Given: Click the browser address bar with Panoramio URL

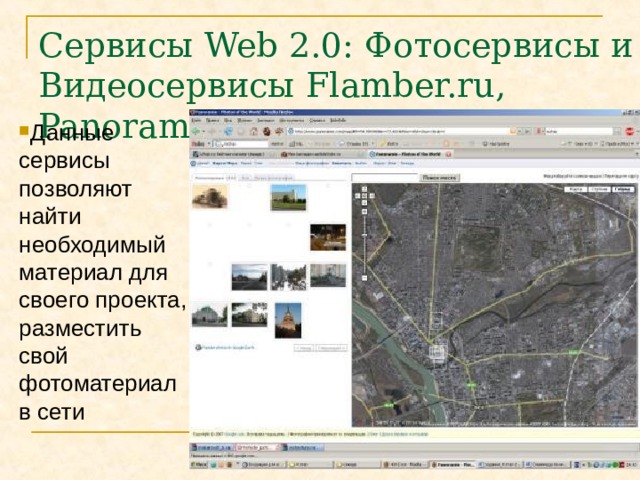Looking at the screenshot, I should pos(402,131).
